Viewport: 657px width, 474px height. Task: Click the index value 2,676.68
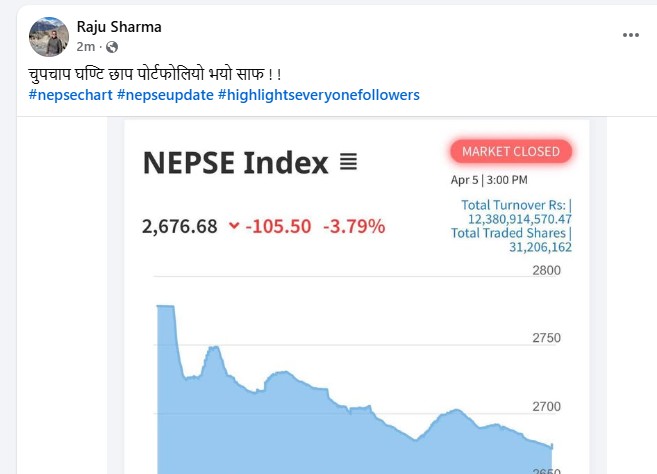click(180, 226)
